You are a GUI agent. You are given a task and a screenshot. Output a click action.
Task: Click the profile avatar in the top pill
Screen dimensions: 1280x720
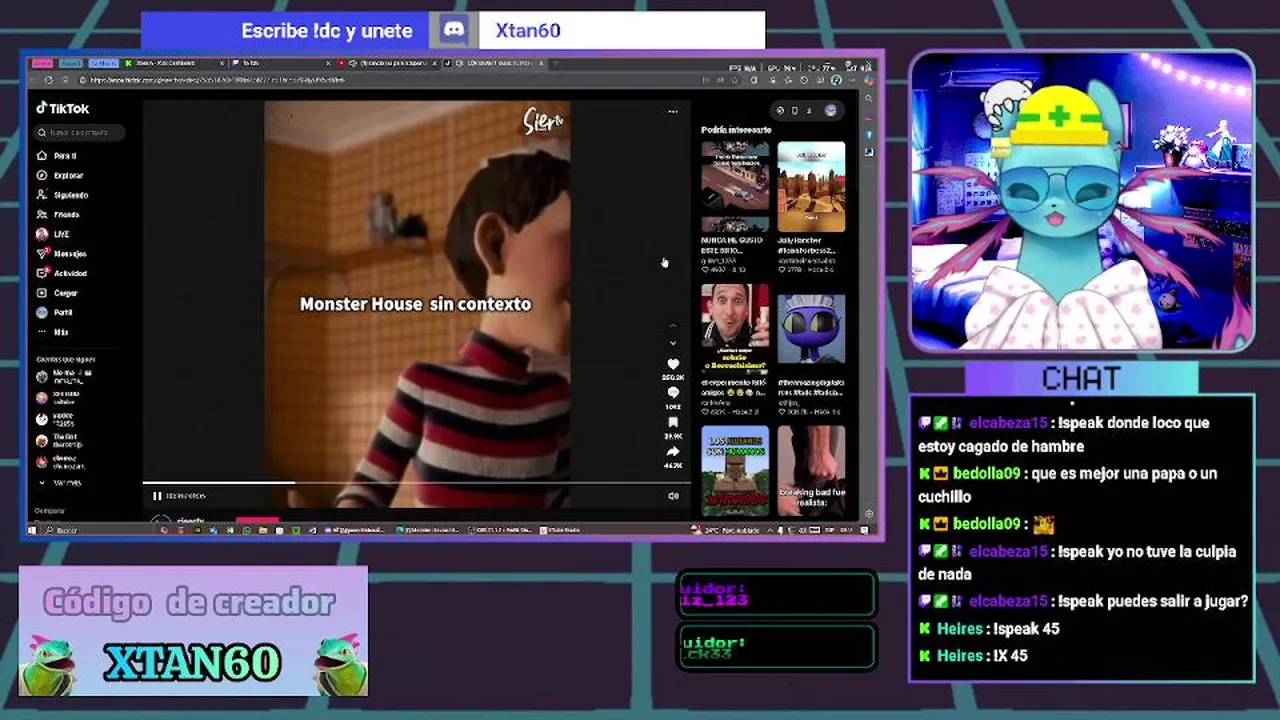click(x=830, y=111)
